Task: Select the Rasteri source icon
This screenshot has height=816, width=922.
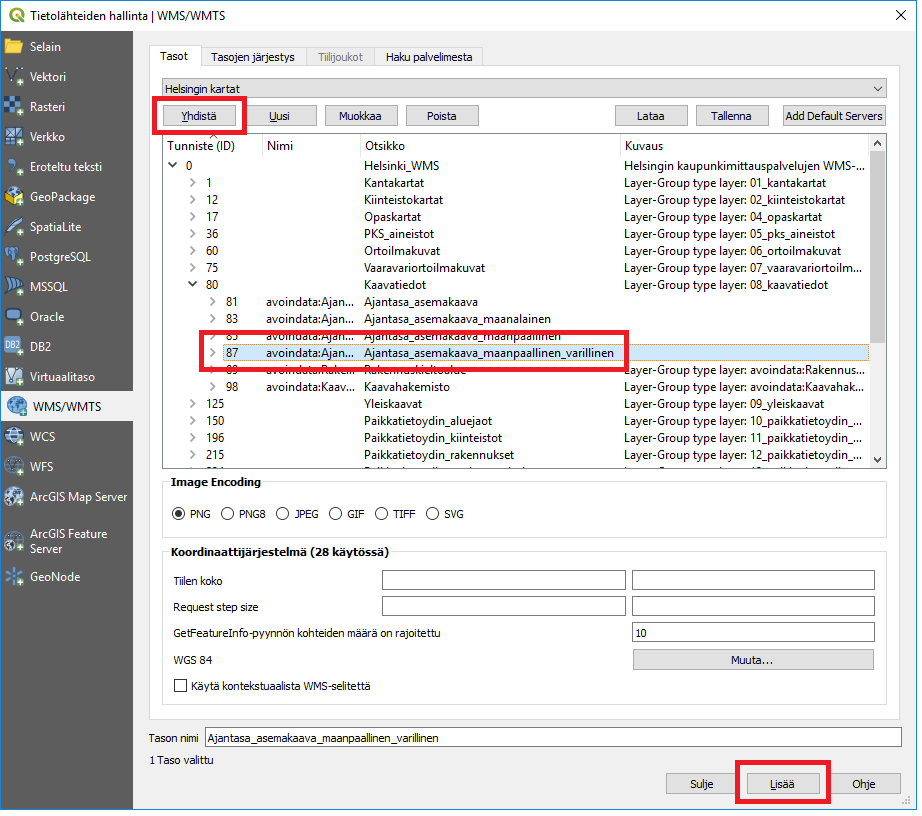Action: pyautogui.click(x=15, y=107)
